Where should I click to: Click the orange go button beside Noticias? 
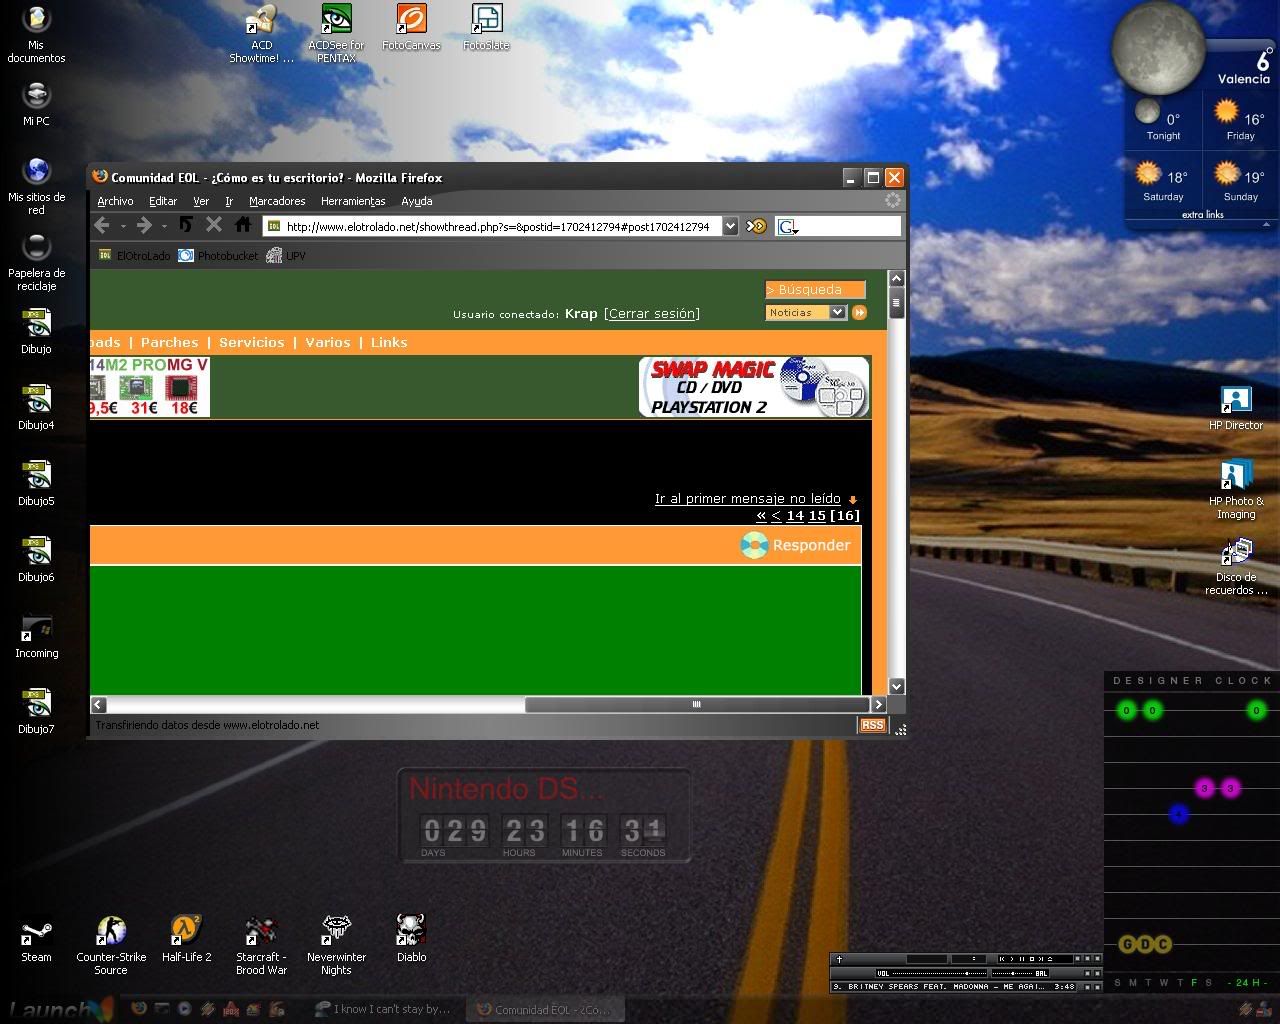click(859, 312)
